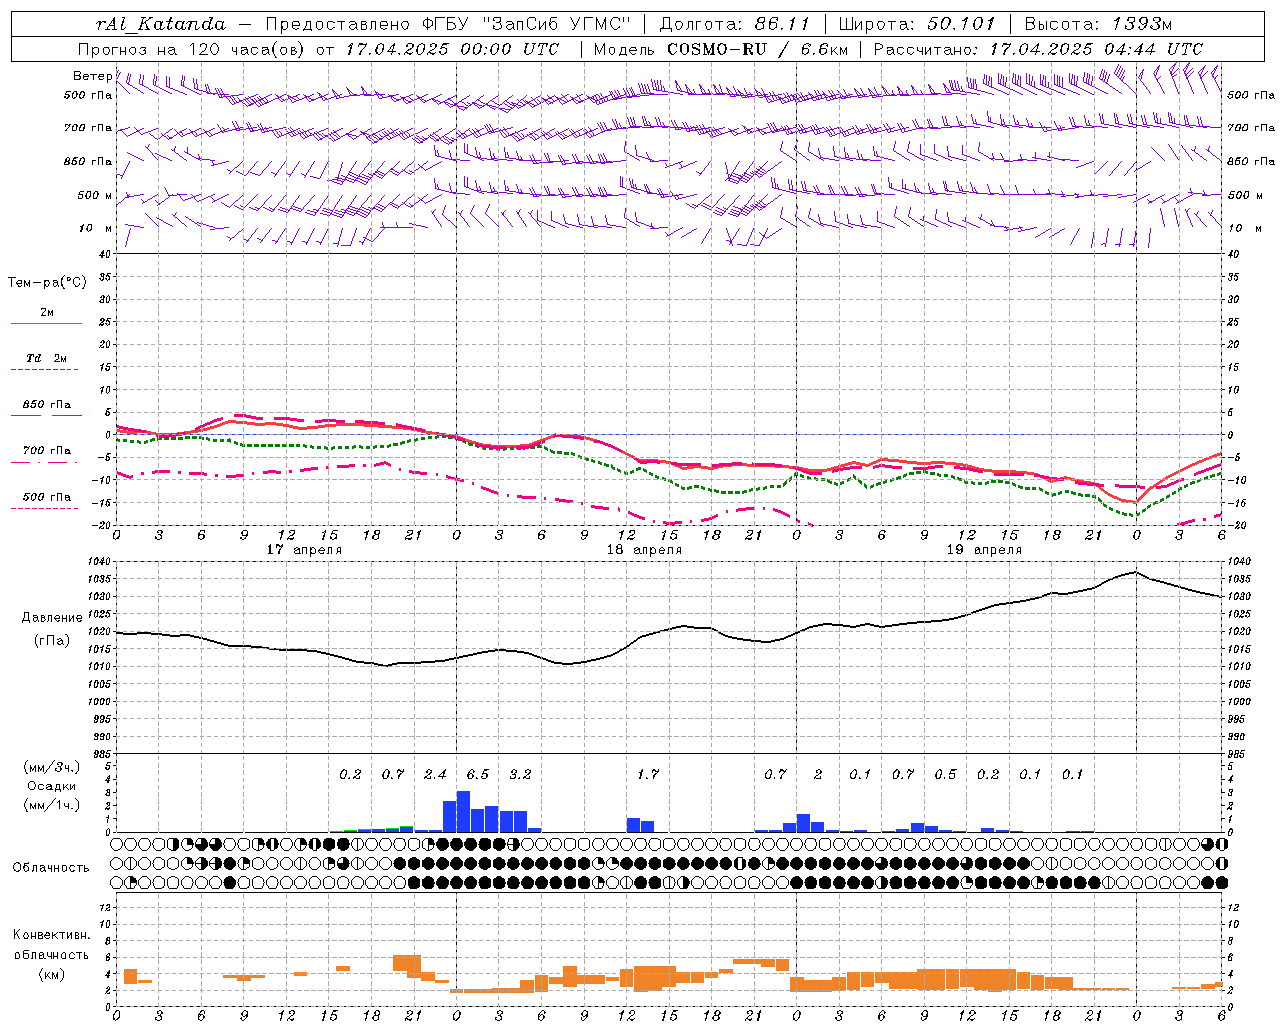Click the "17 апреля" date label

pos(304,550)
